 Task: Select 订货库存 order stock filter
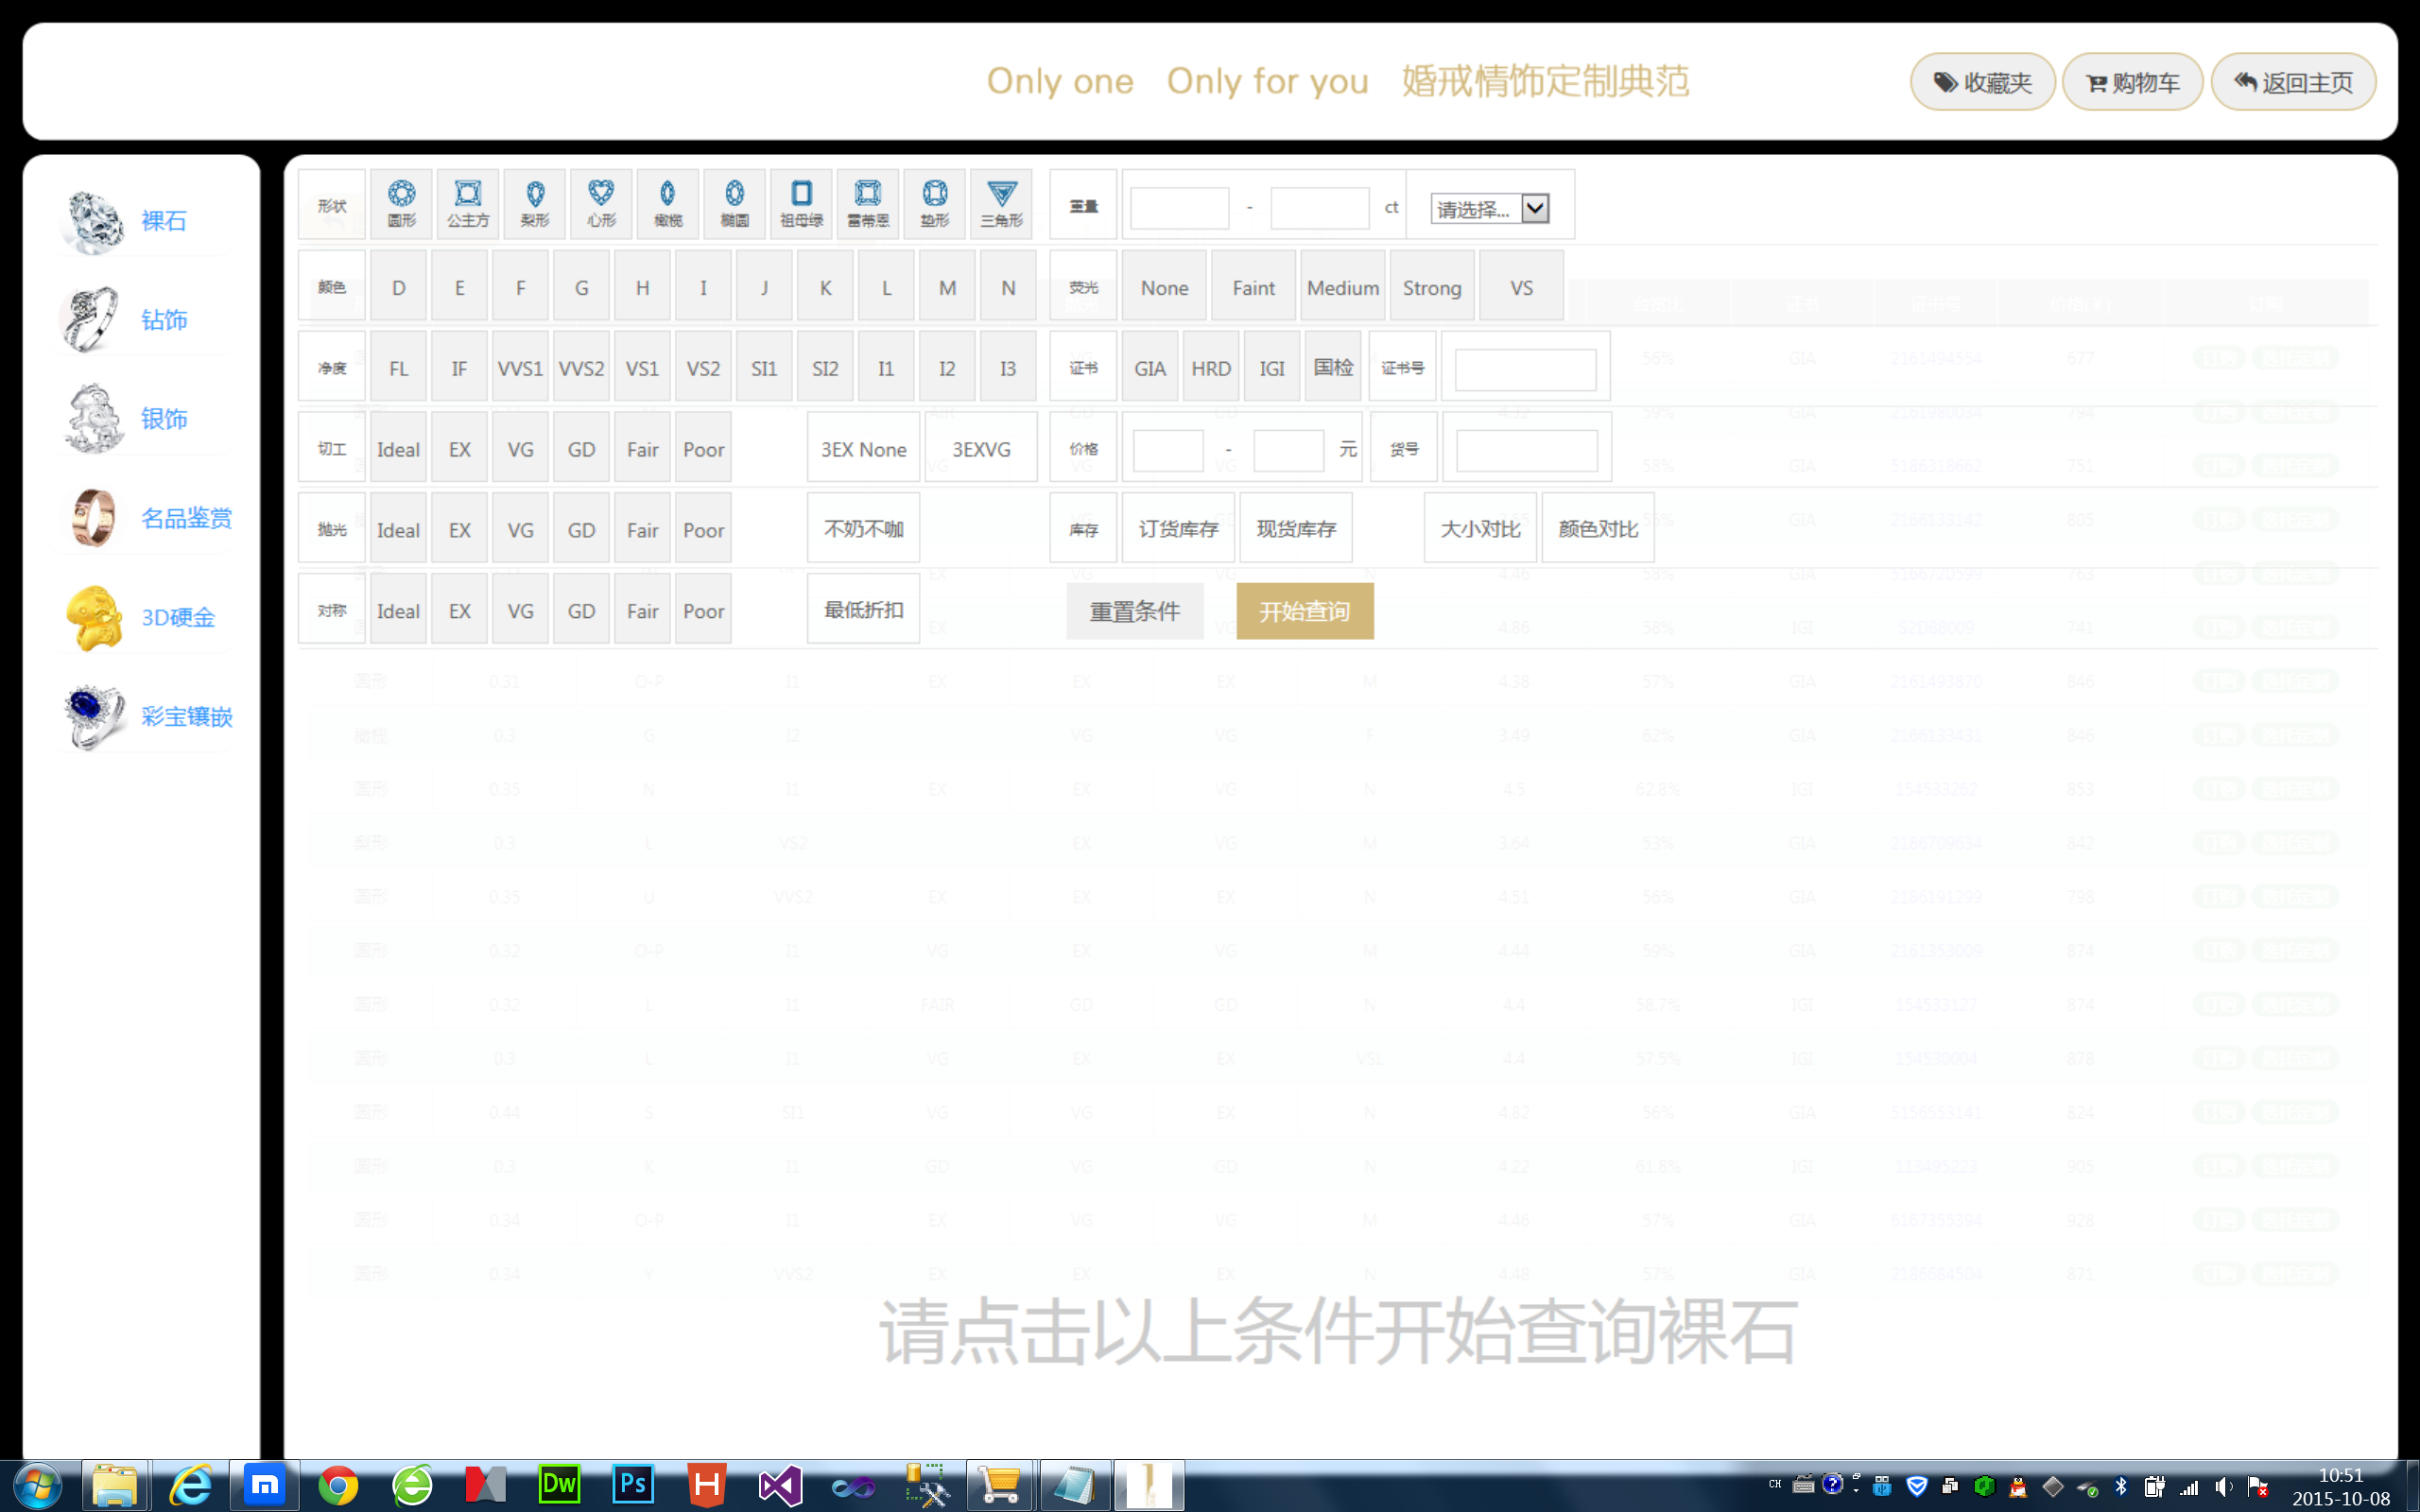(1178, 529)
